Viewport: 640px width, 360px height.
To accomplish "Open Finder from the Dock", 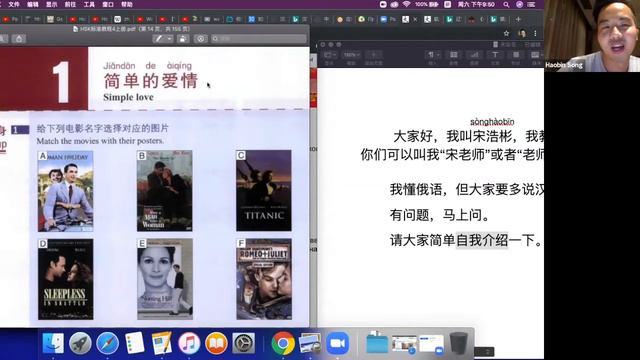I will 53,343.
